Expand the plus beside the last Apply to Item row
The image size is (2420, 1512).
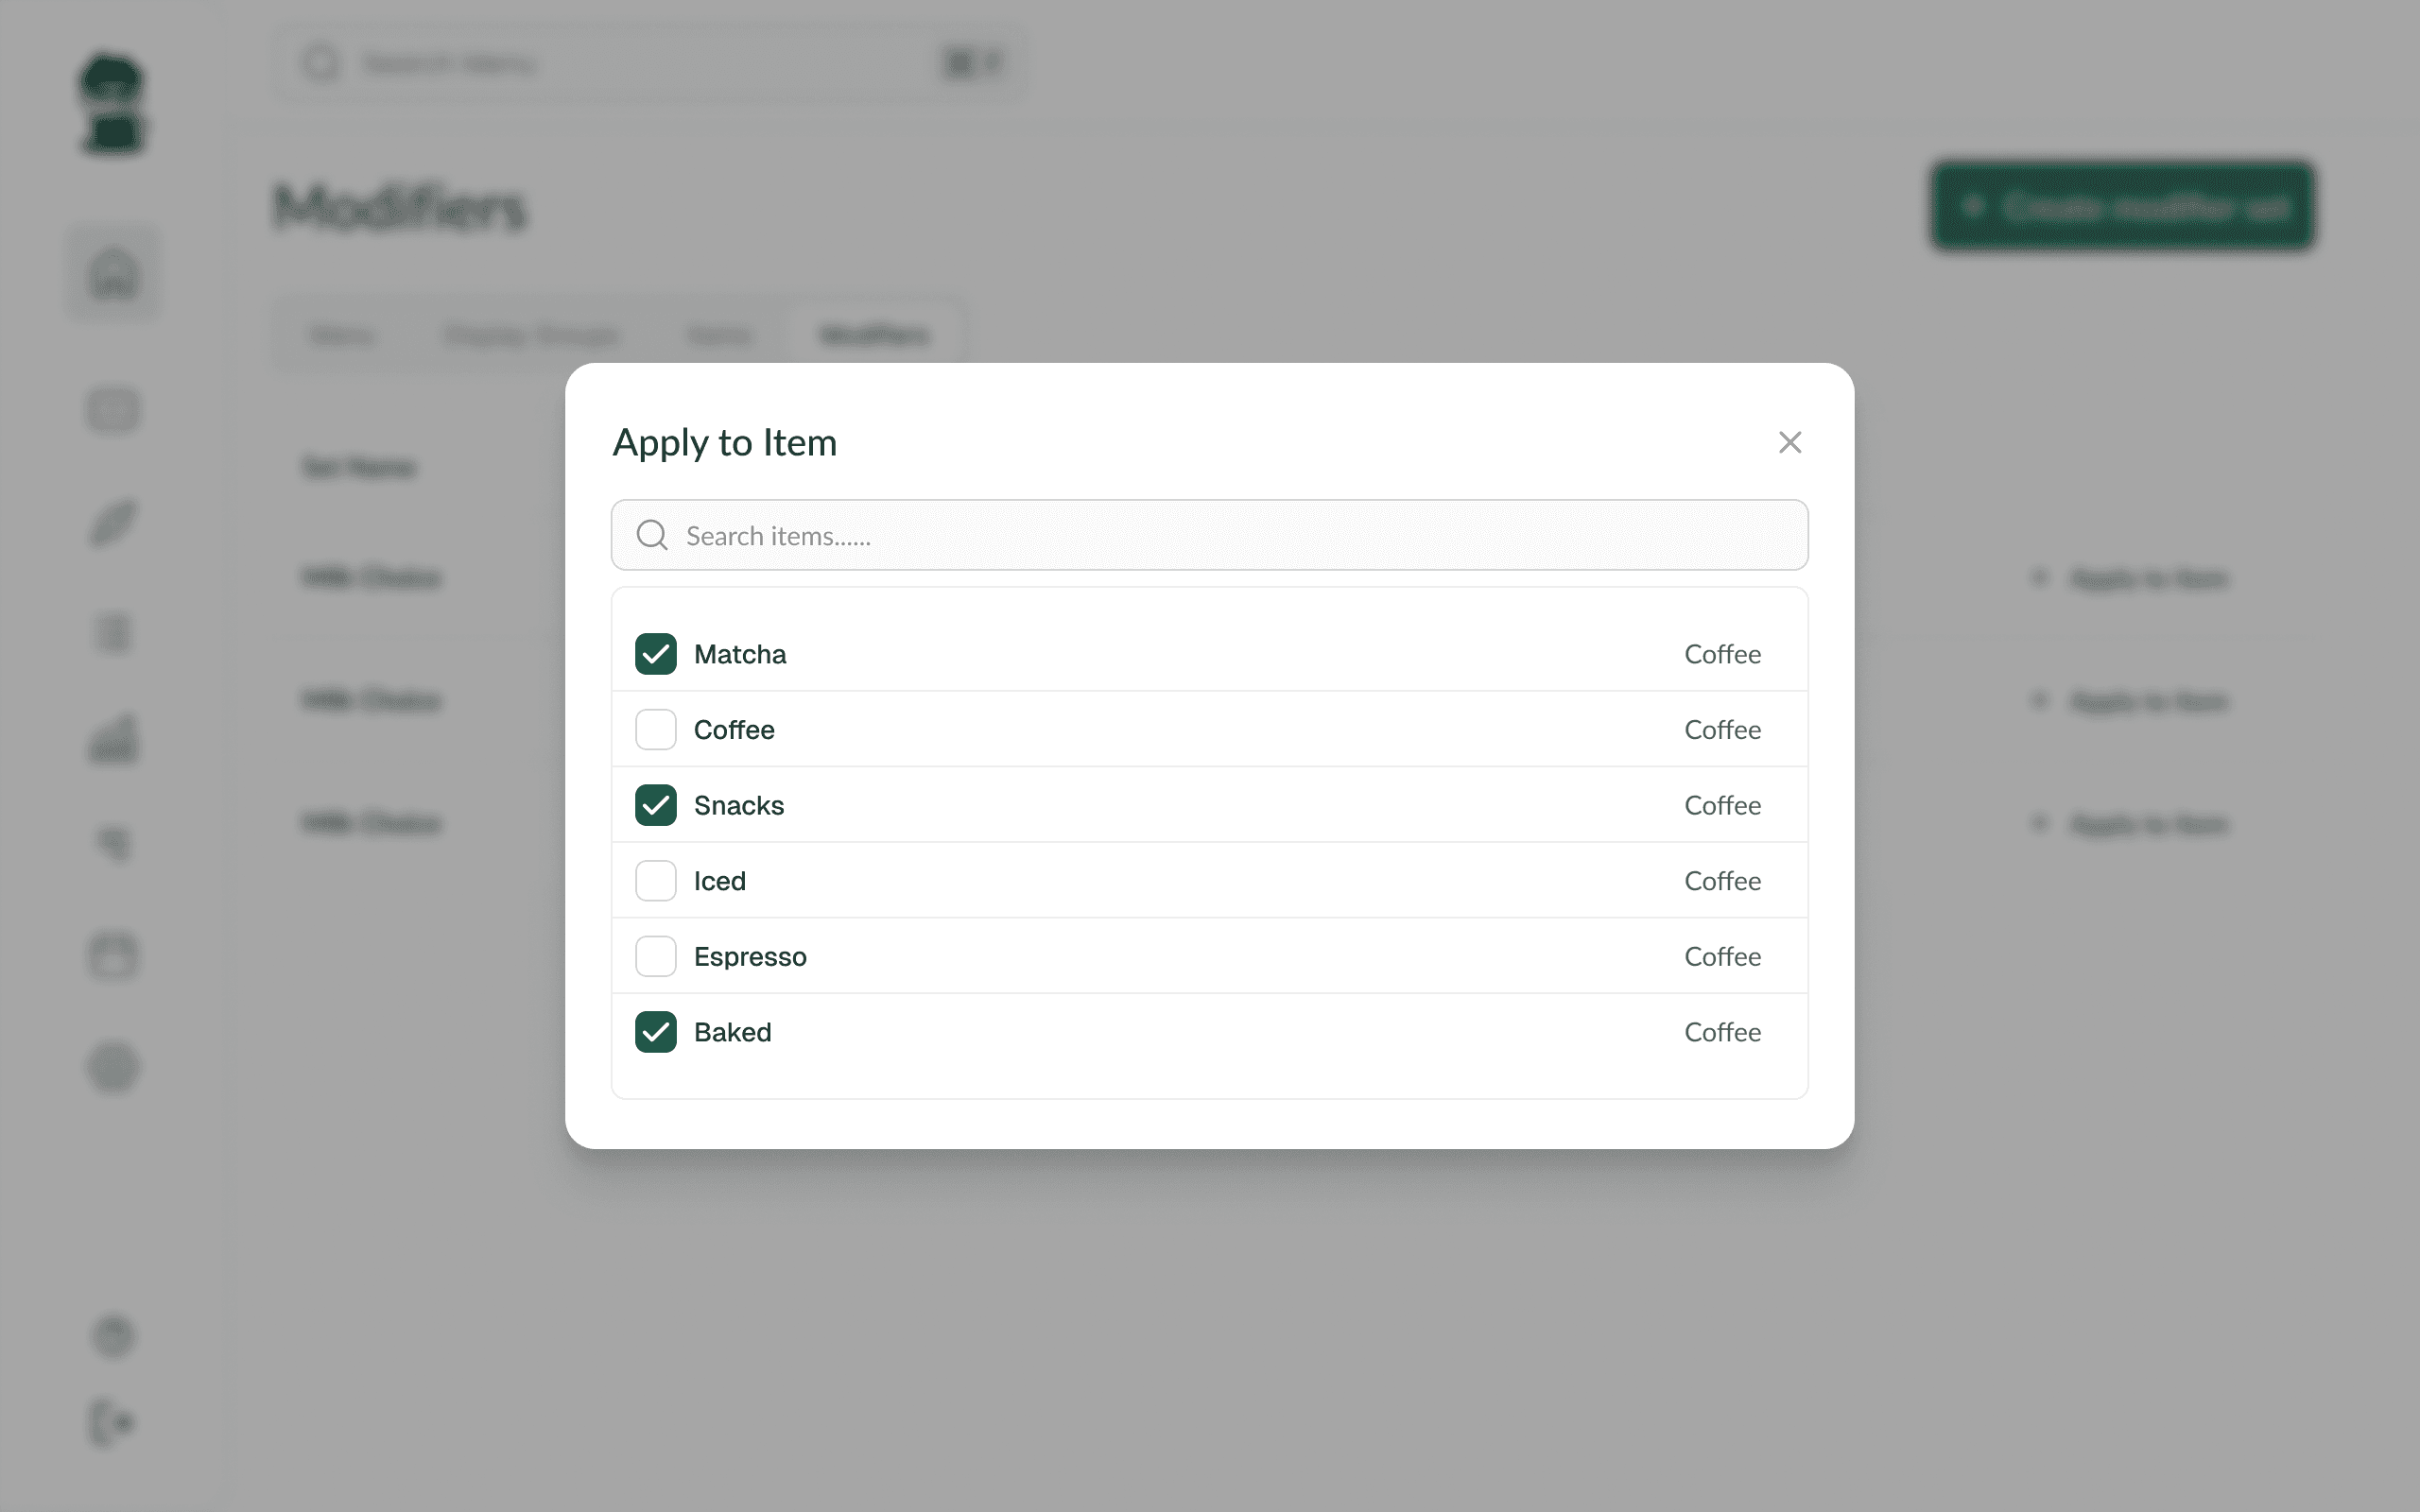(x=2039, y=824)
